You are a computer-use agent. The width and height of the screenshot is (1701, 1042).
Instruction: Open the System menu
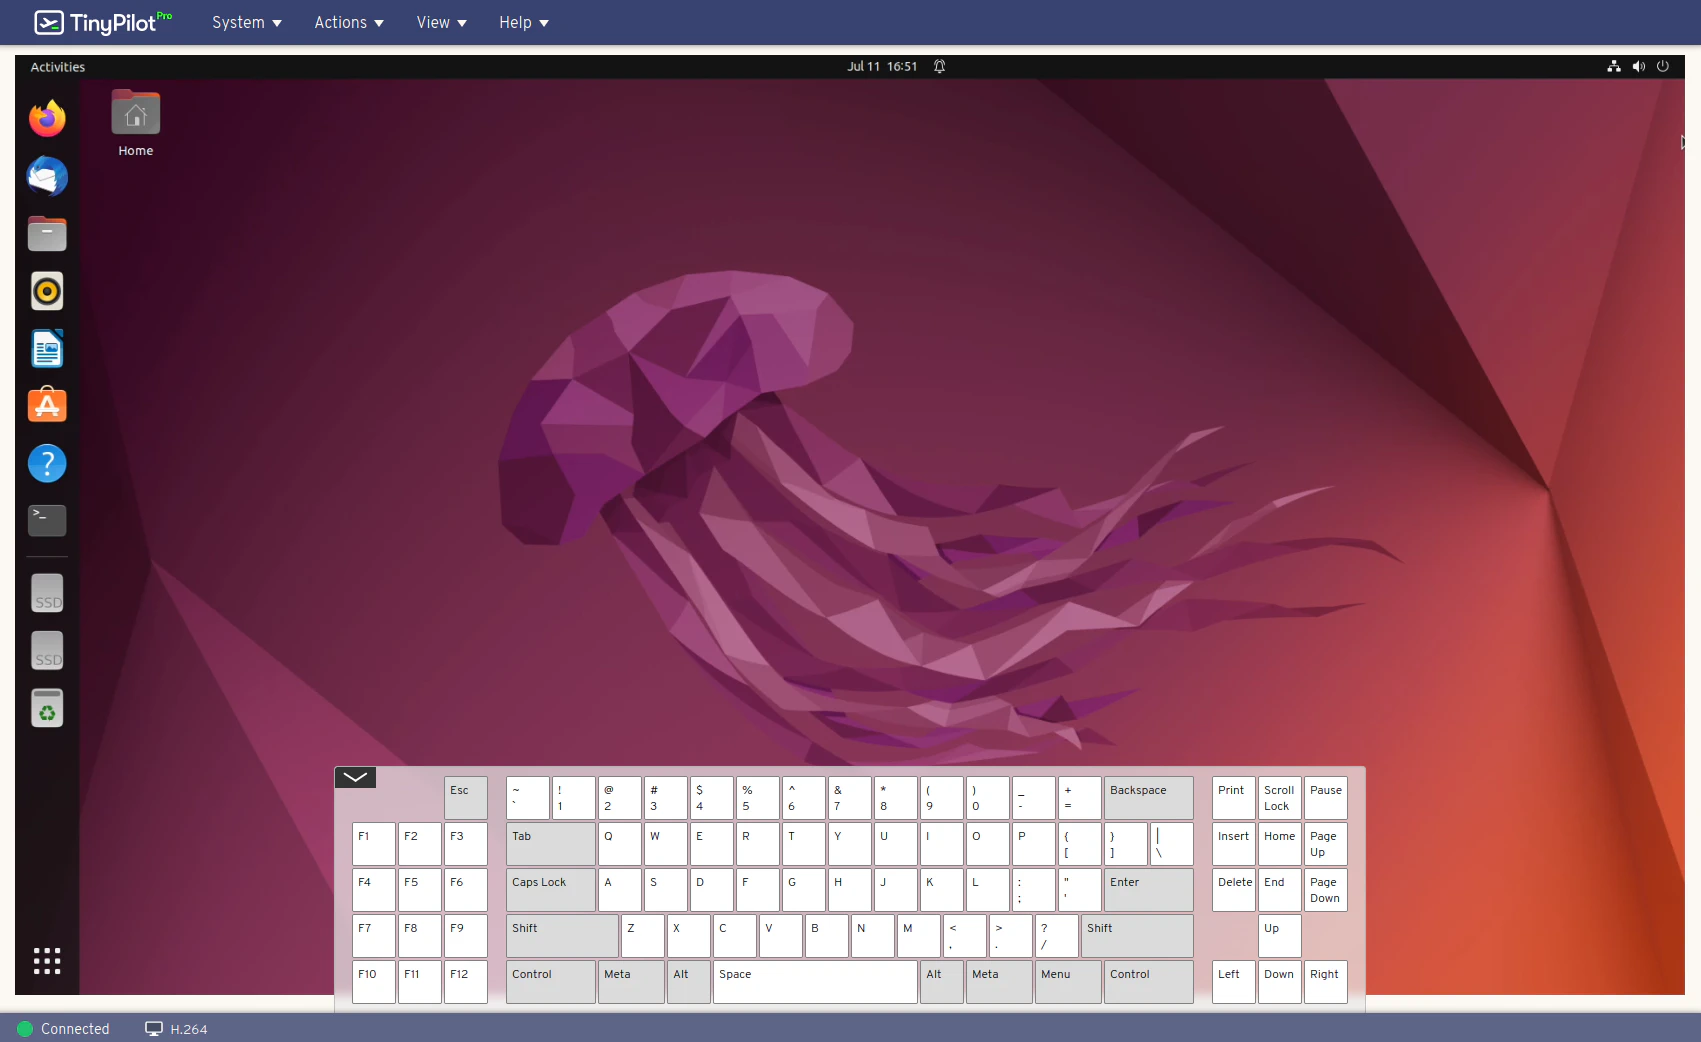pyautogui.click(x=247, y=22)
